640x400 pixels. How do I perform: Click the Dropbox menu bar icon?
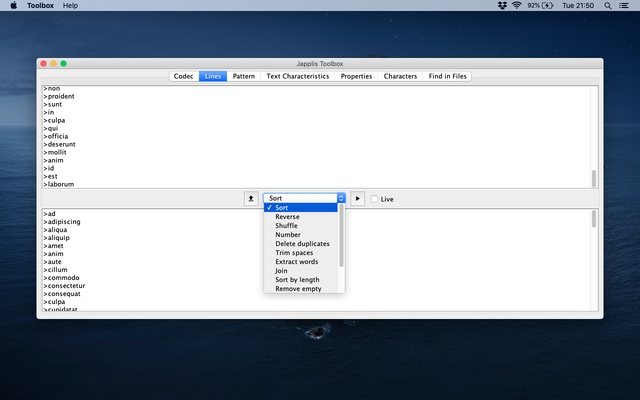click(502, 5)
